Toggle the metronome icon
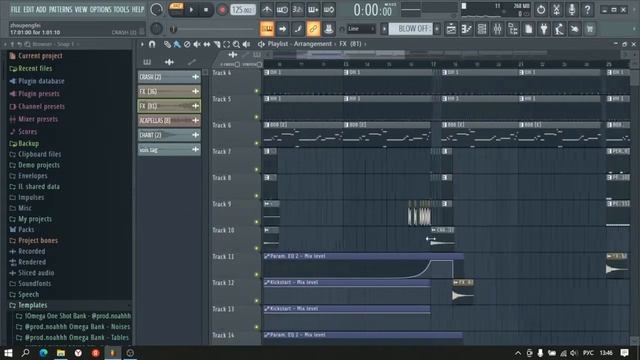Viewport: 640px width, 360px height. pos(267,9)
